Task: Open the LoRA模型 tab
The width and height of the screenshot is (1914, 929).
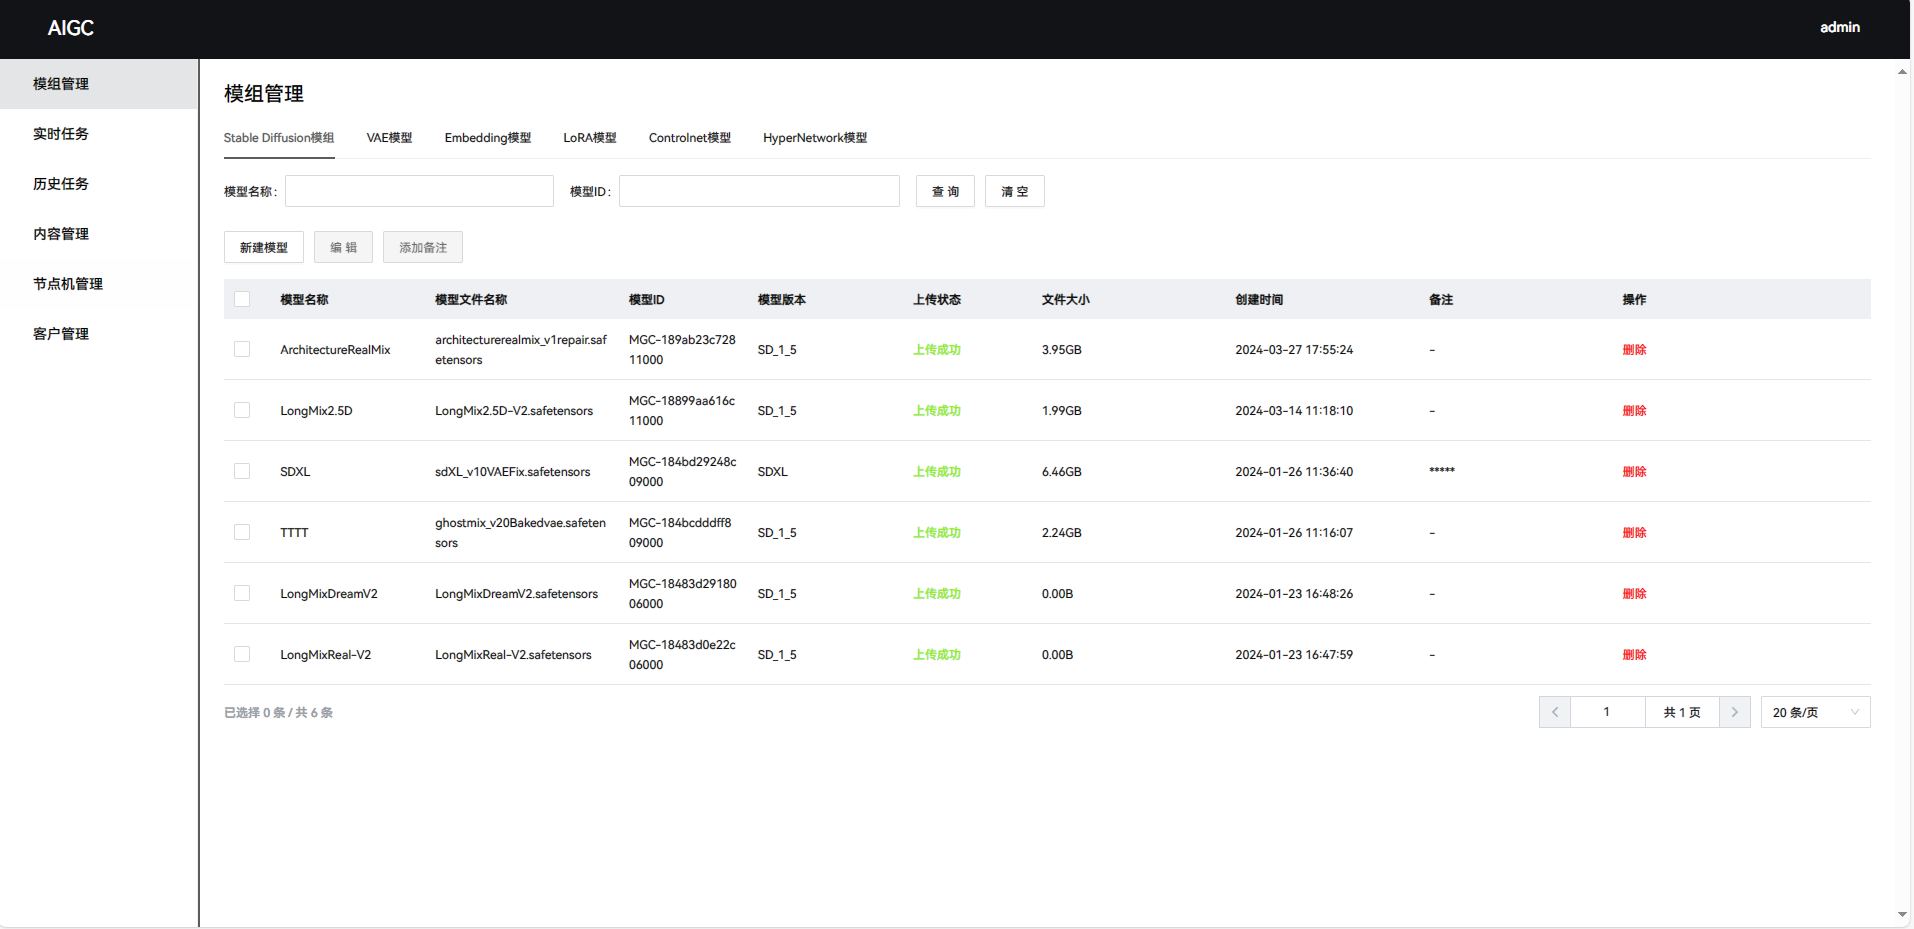Action: point(589,138)
